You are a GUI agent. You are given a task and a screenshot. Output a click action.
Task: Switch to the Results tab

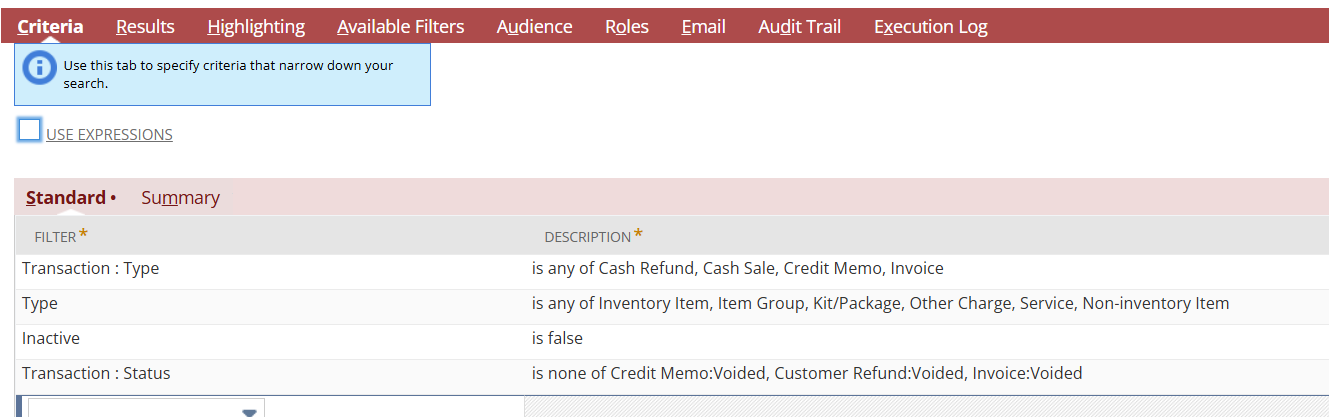(145, 27)
